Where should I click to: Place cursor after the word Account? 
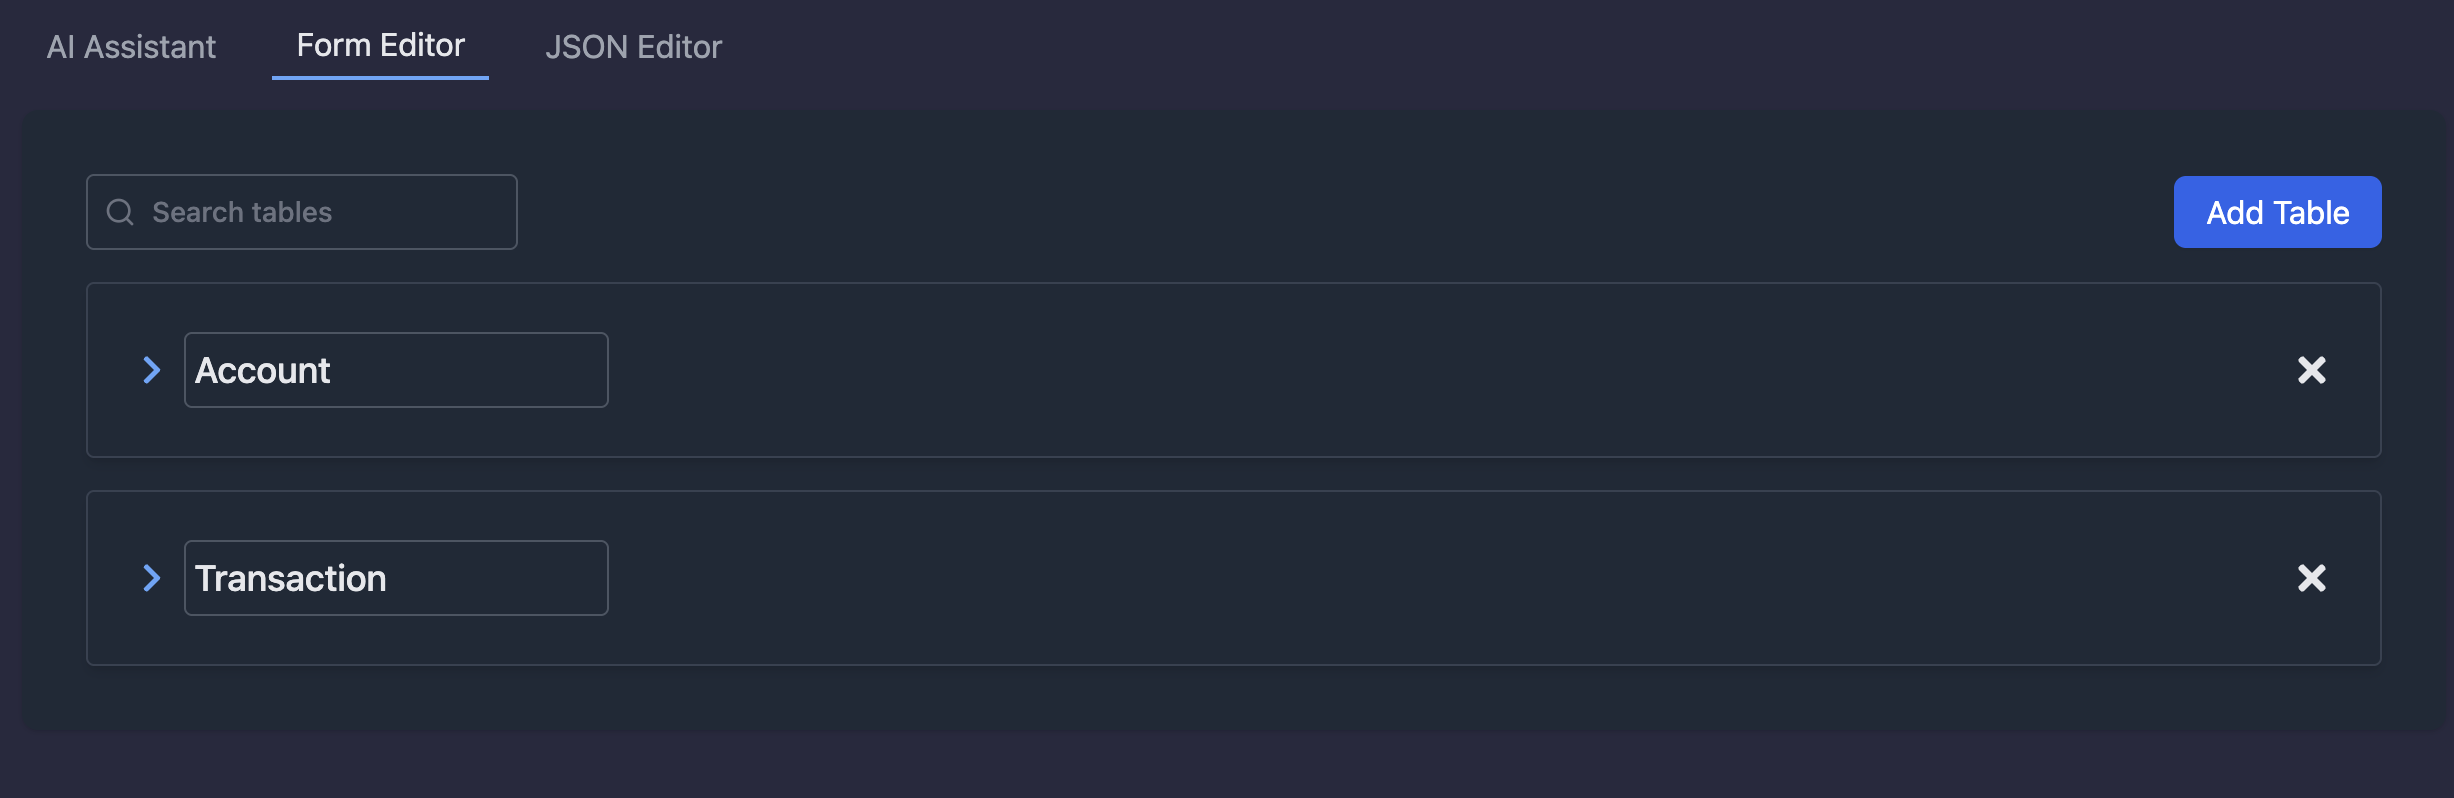332,371
